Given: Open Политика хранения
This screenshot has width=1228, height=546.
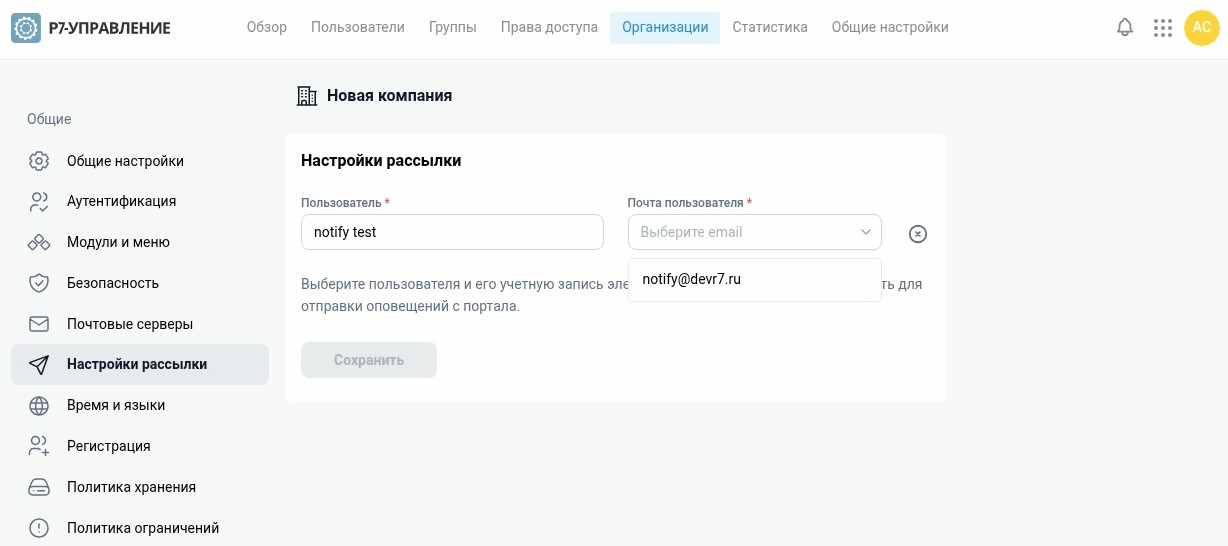Looking at the screenshot, I should pyautogui.click(x=140, y=487).
